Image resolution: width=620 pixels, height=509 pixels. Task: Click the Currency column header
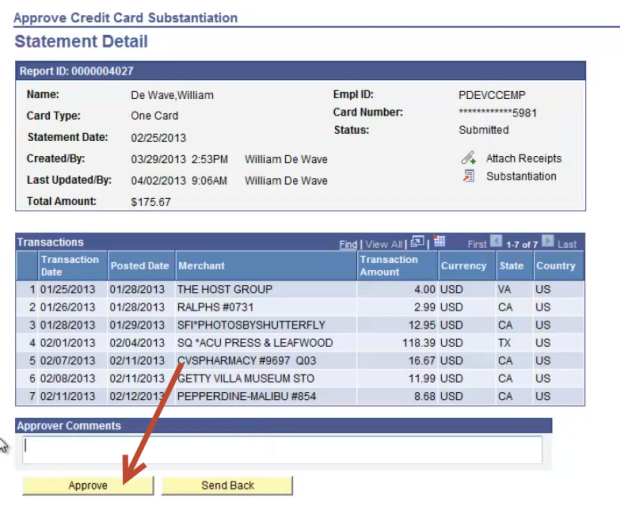[463, 266]
